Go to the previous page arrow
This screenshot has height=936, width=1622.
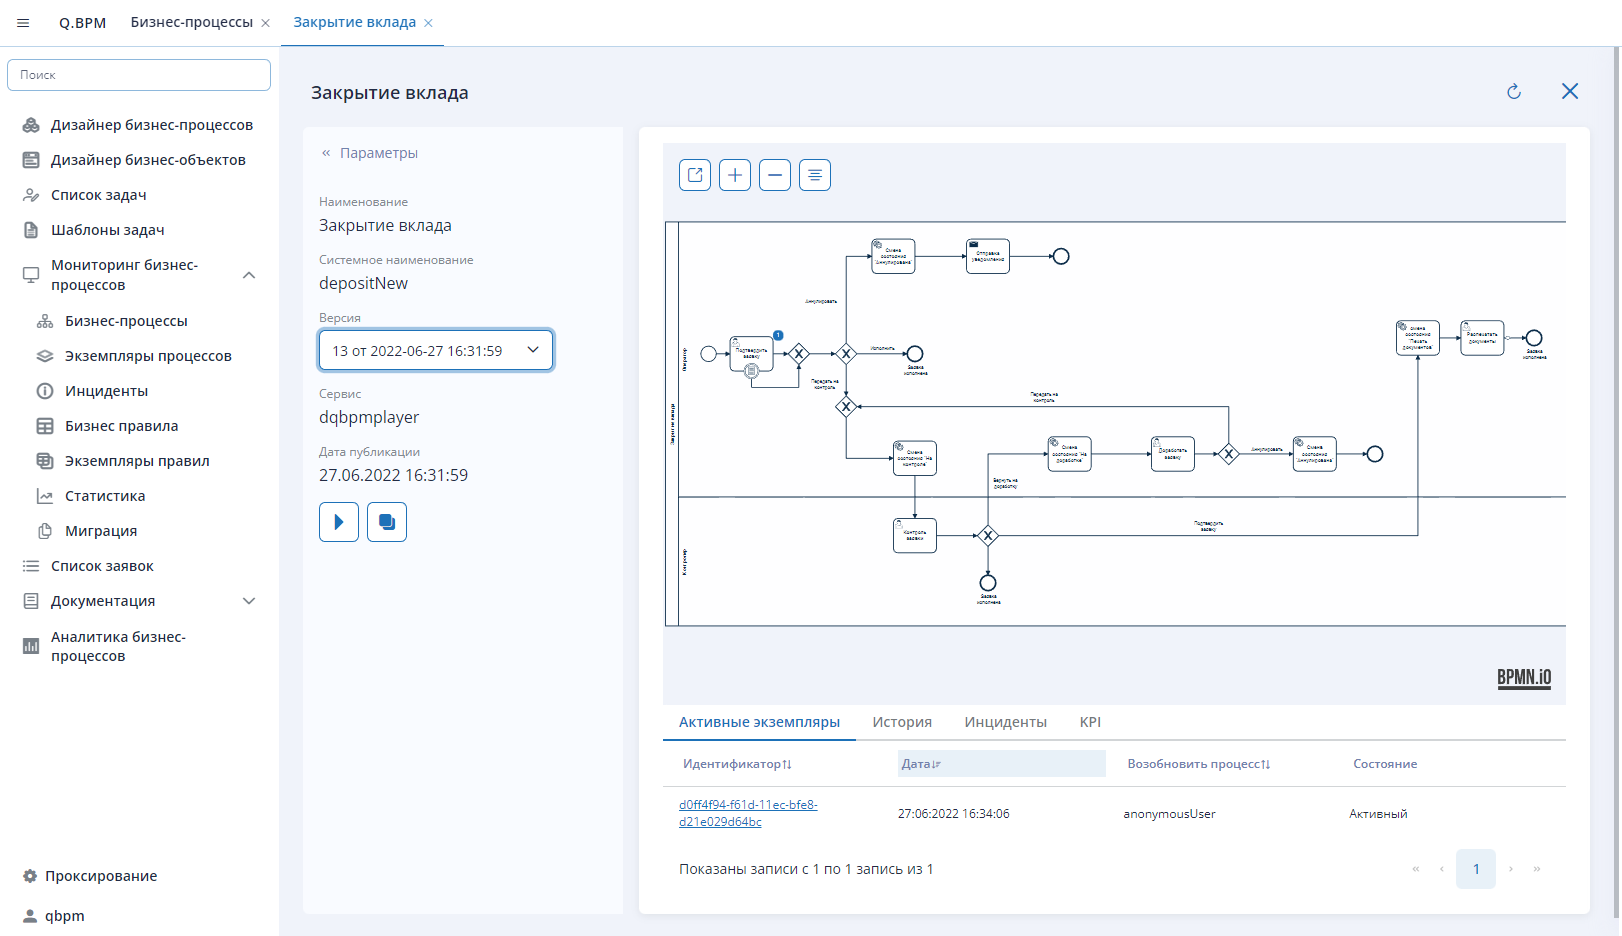(x=1441, y=869)
